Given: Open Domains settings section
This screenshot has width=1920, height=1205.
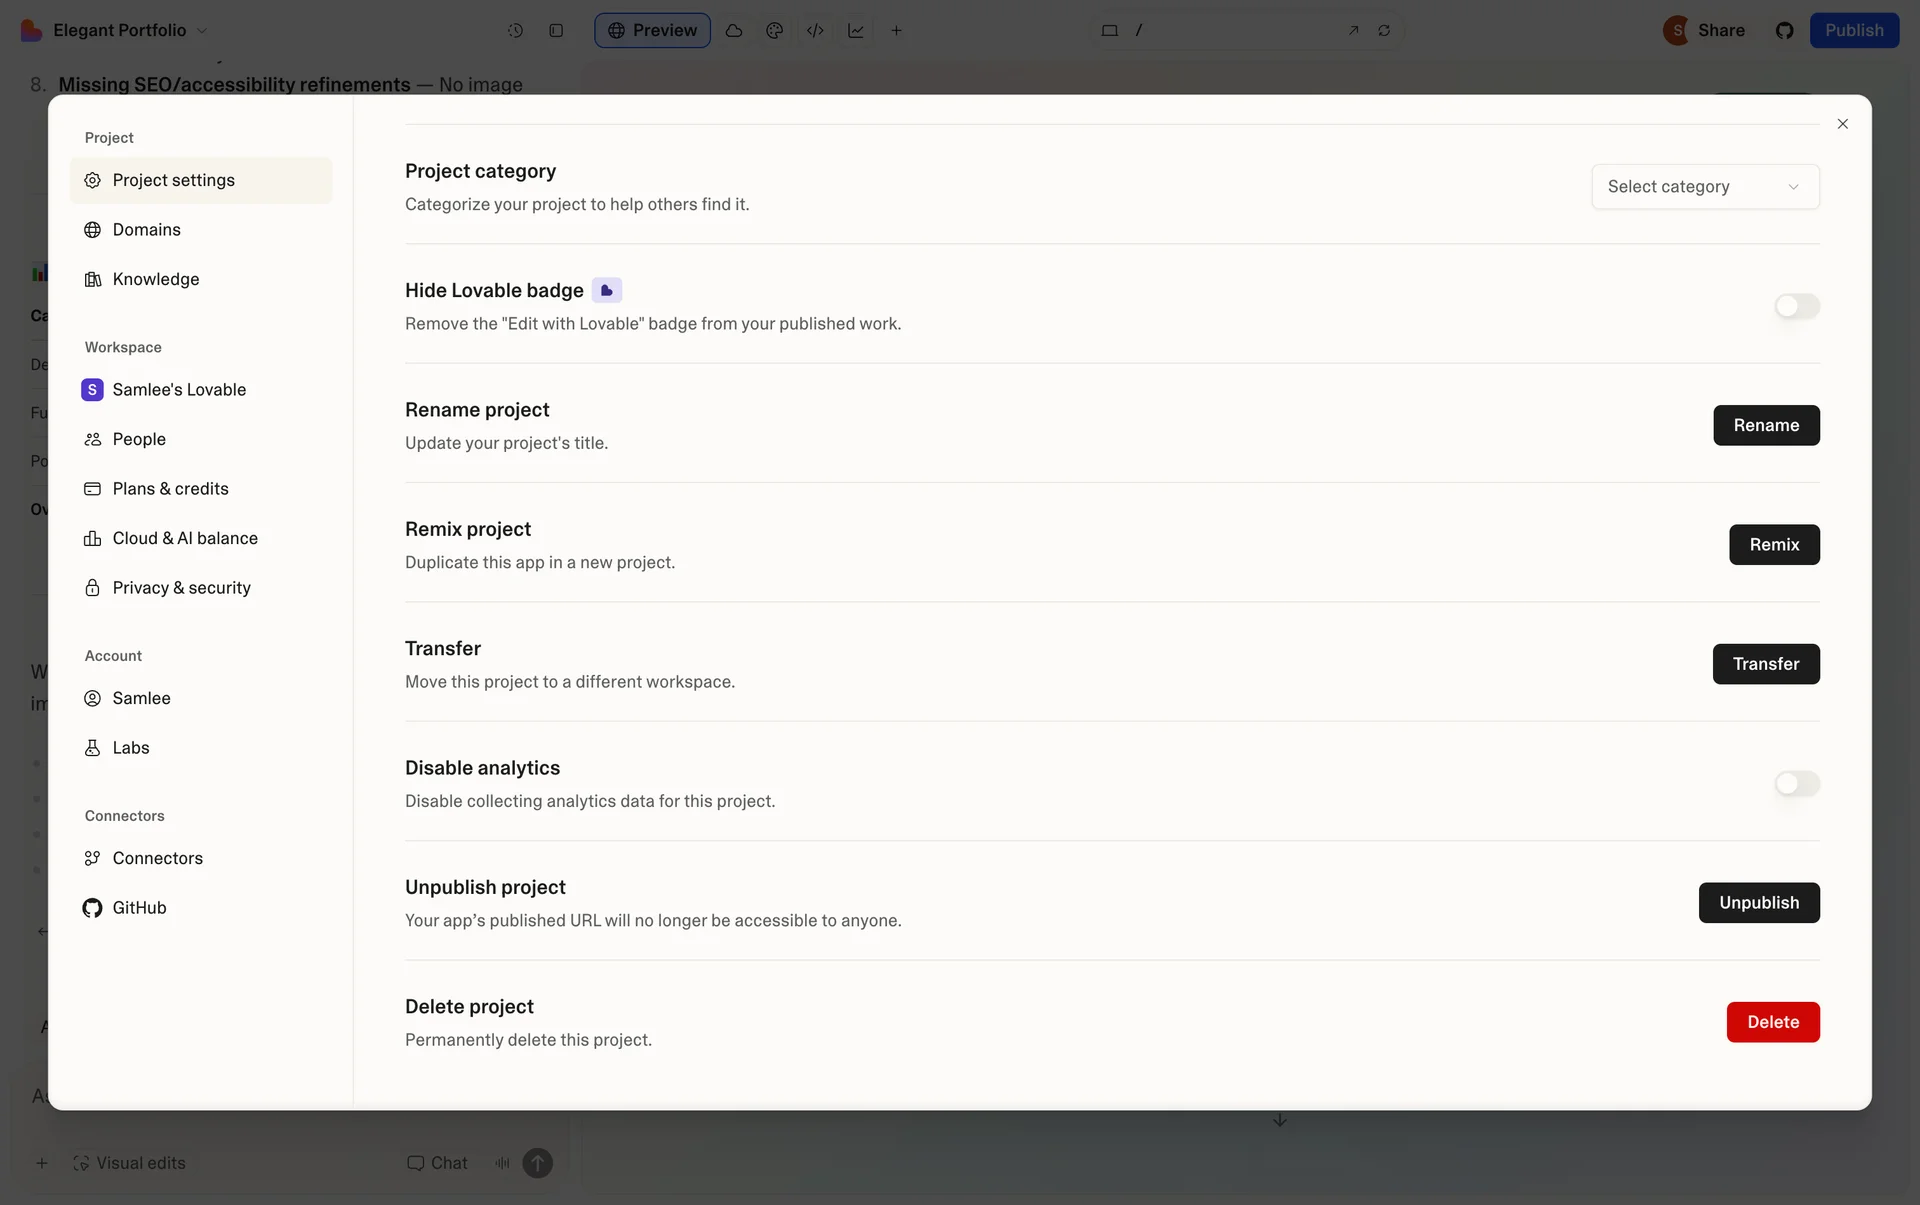Looking at the screenshot, I should 146,230.
